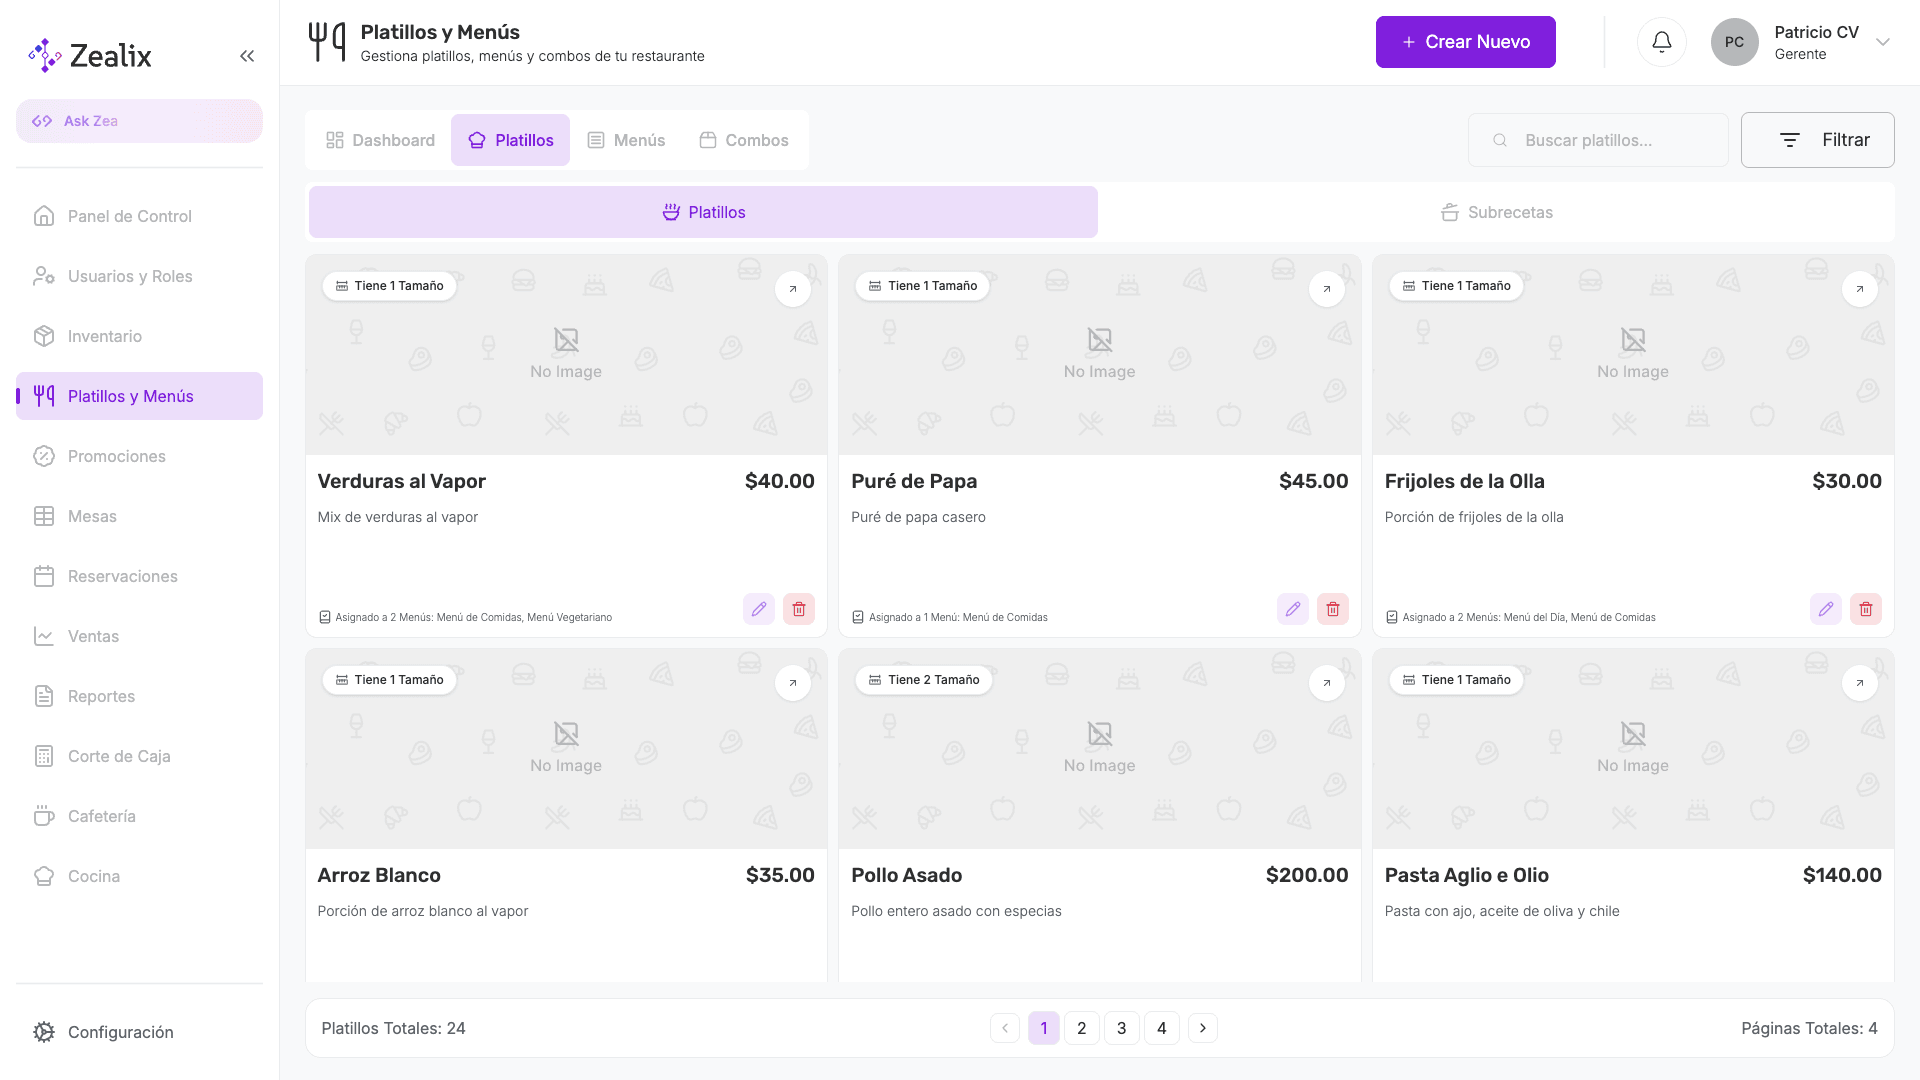
Task: Open Frijoles de la Olla details arrow
Action: 1860,289
